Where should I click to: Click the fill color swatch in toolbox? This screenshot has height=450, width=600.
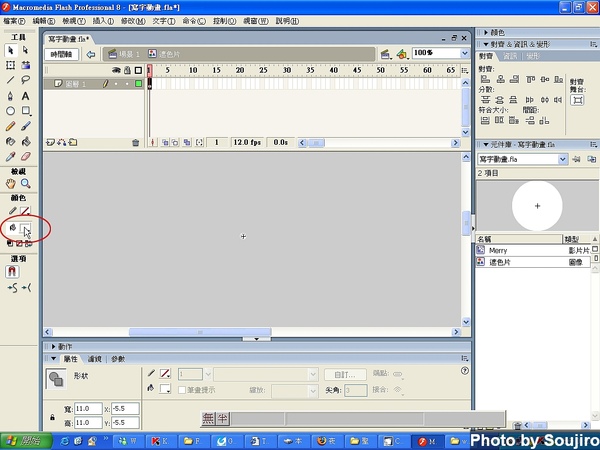[x=26, y=228]
